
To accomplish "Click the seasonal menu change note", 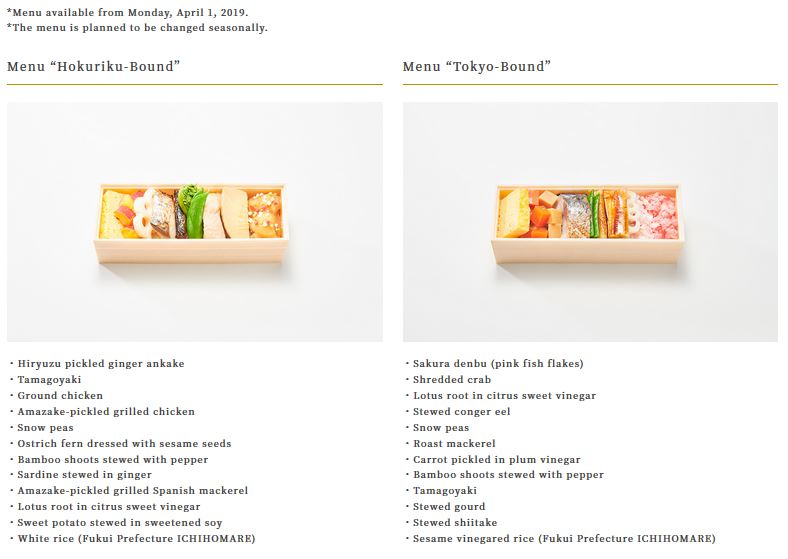I will point(137,28).
